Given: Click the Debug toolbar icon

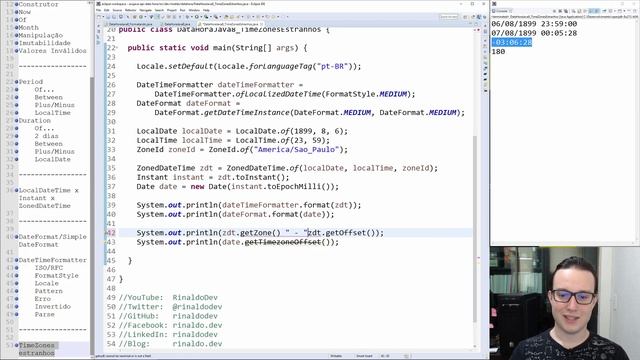Looking at the screenshot, I should (x=187, y=17).
